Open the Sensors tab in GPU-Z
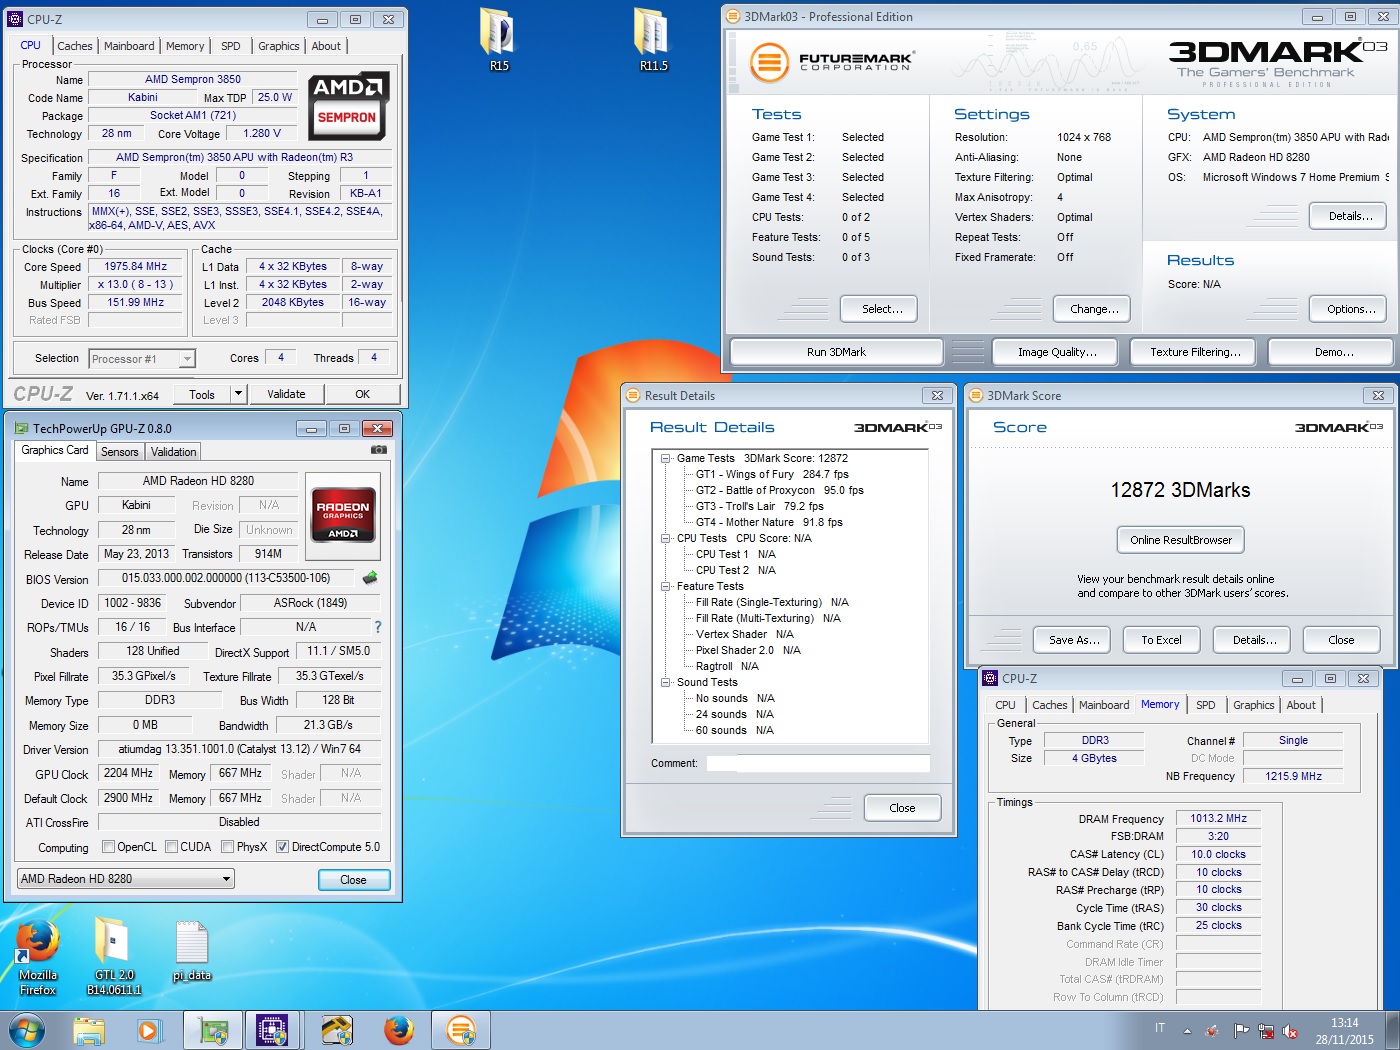 point(120,452)
